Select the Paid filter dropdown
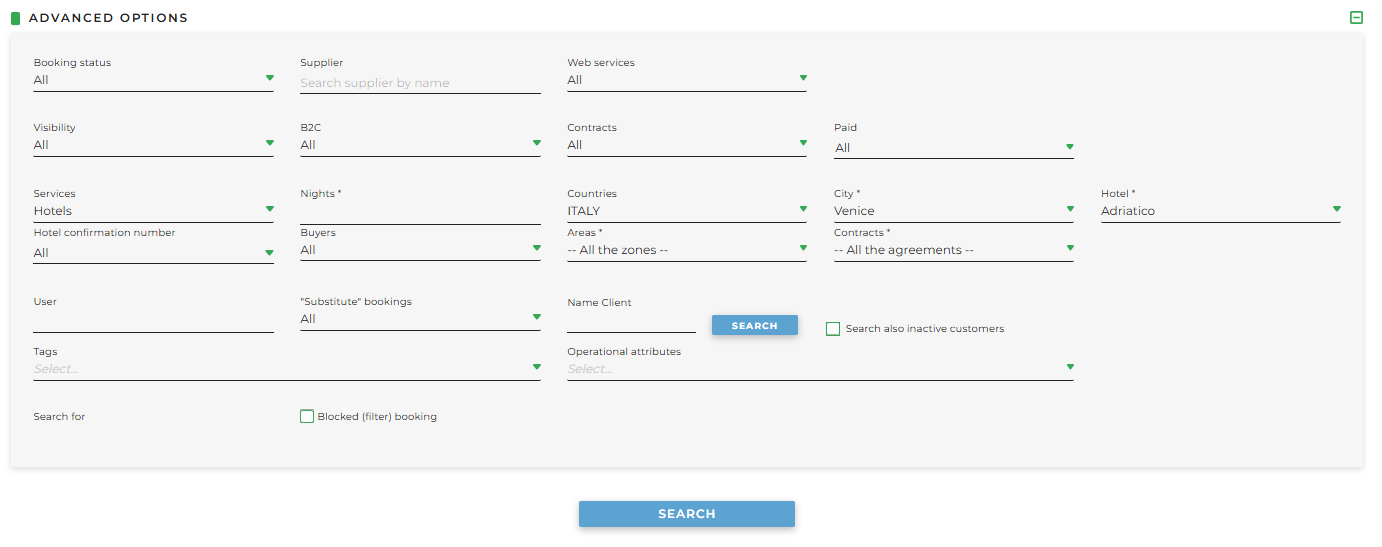The height and width of the screenshot is (547, 1382). [953, 148]
